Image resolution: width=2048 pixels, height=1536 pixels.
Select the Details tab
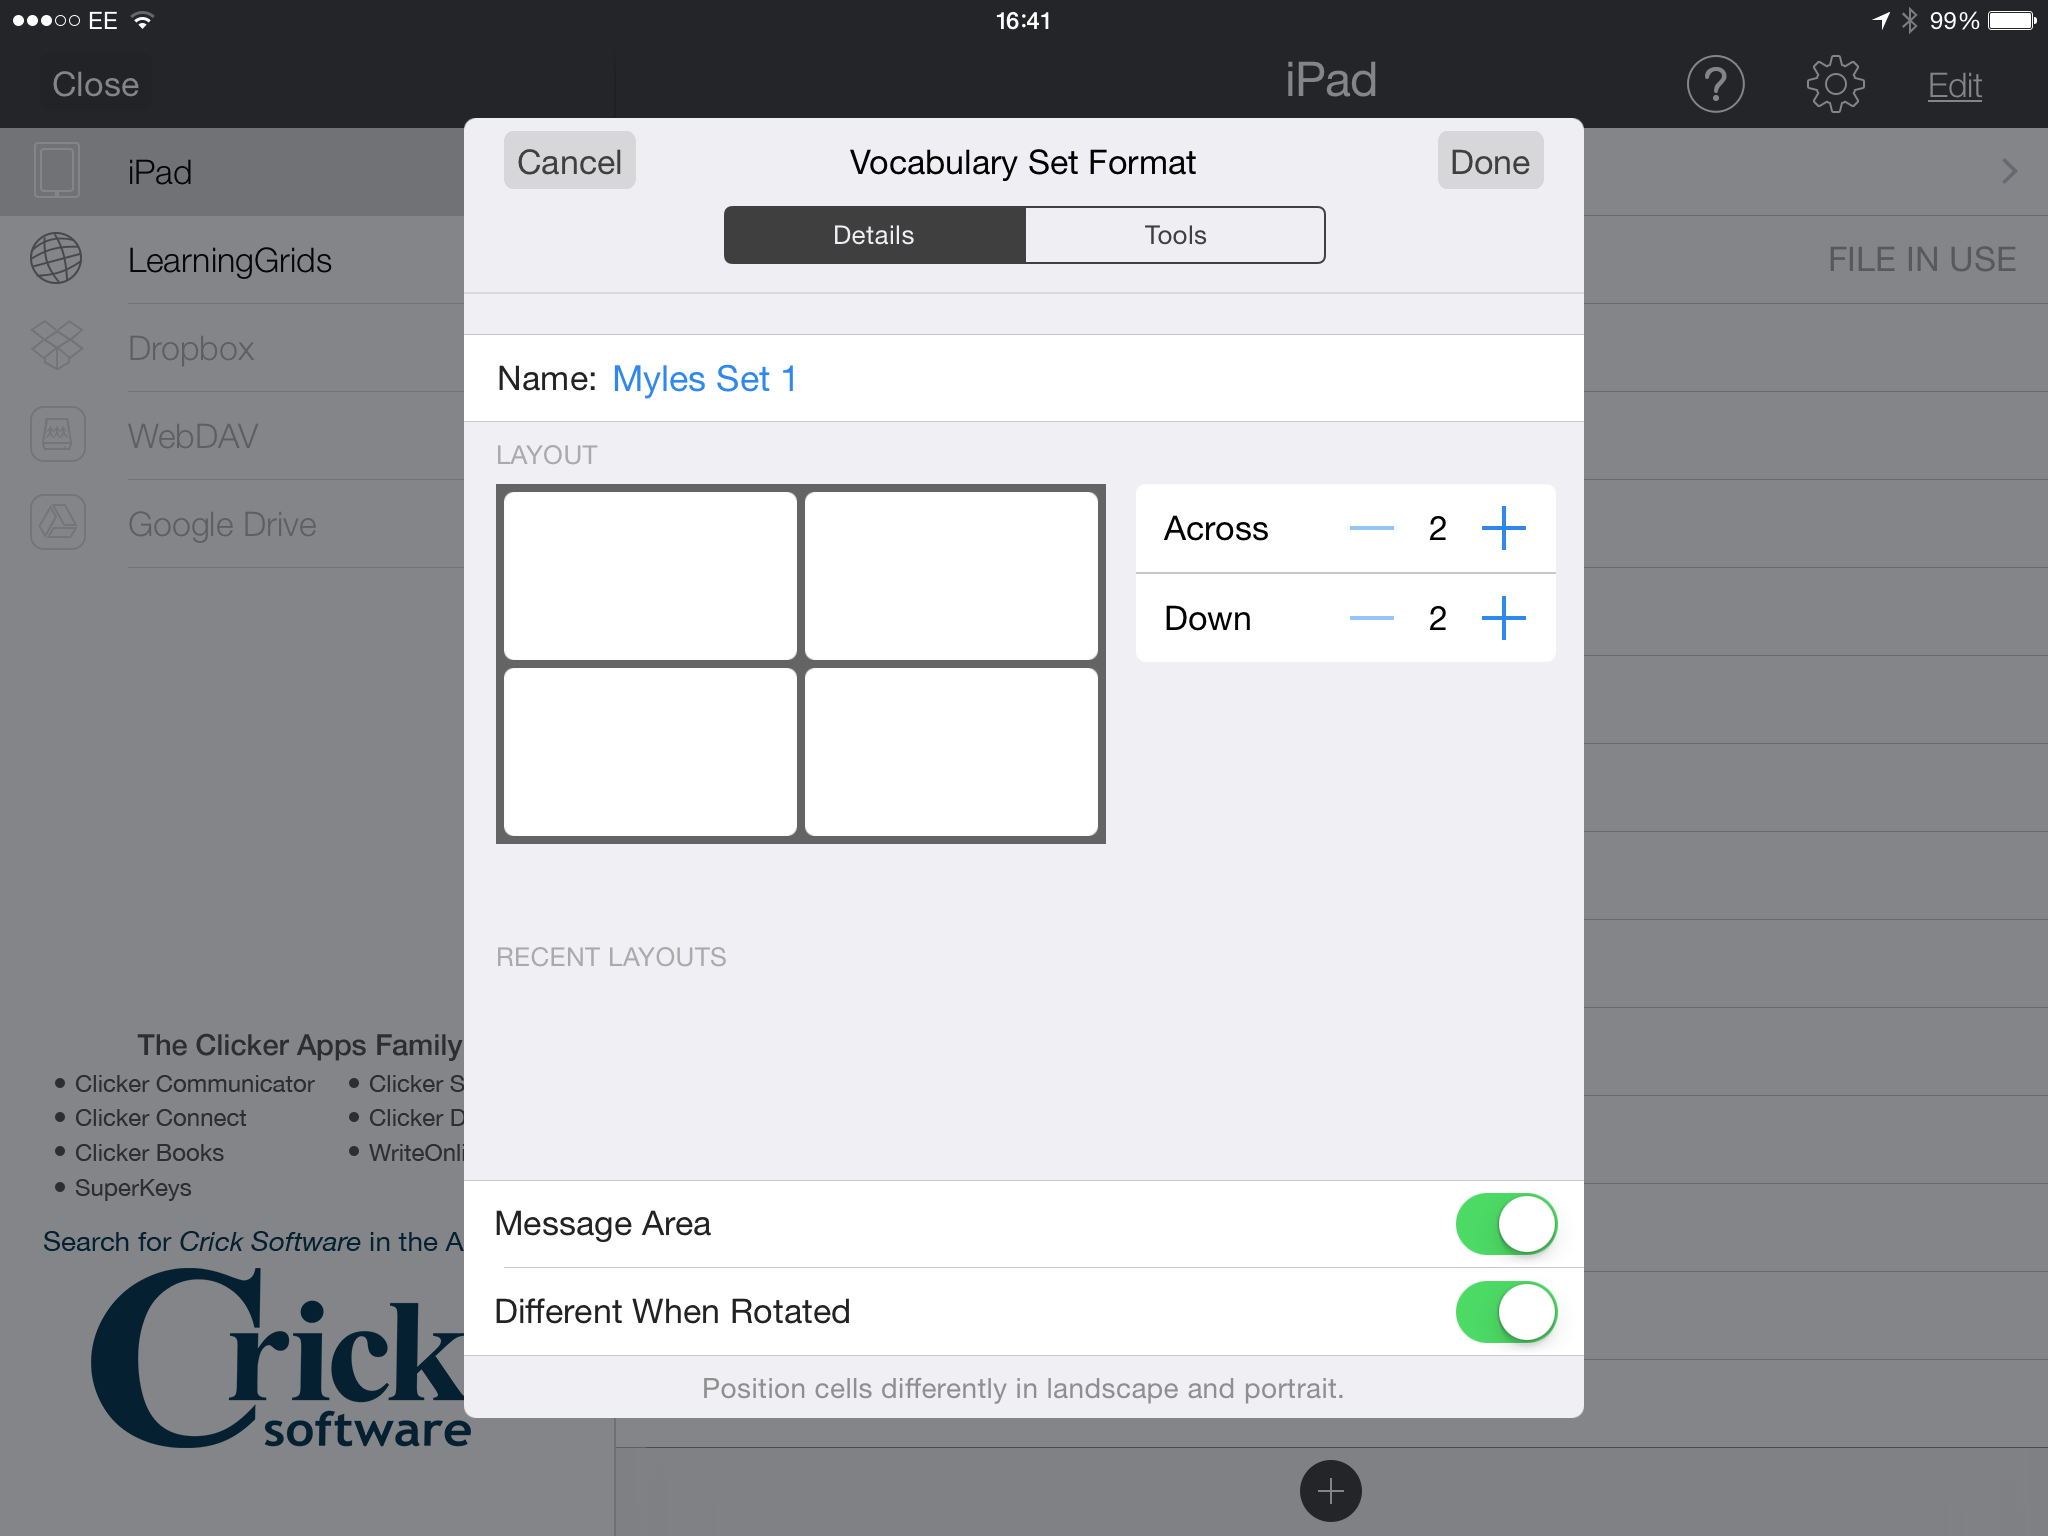[x=874, y=235]
